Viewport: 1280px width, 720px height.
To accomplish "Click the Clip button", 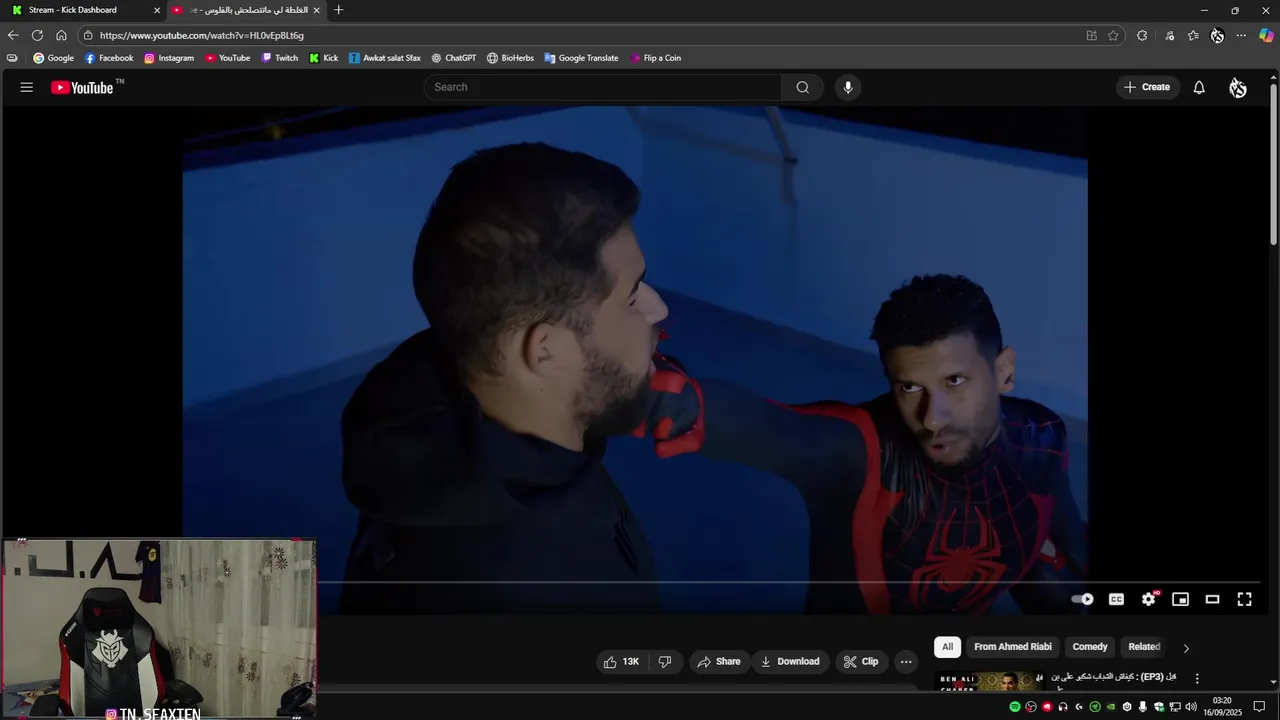I will pos(861,661).
